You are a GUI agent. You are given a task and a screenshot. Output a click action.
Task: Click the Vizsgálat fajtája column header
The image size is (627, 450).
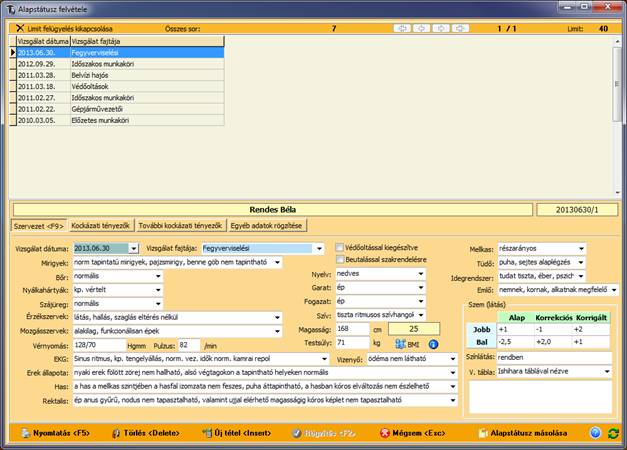[x=147, y=41]
